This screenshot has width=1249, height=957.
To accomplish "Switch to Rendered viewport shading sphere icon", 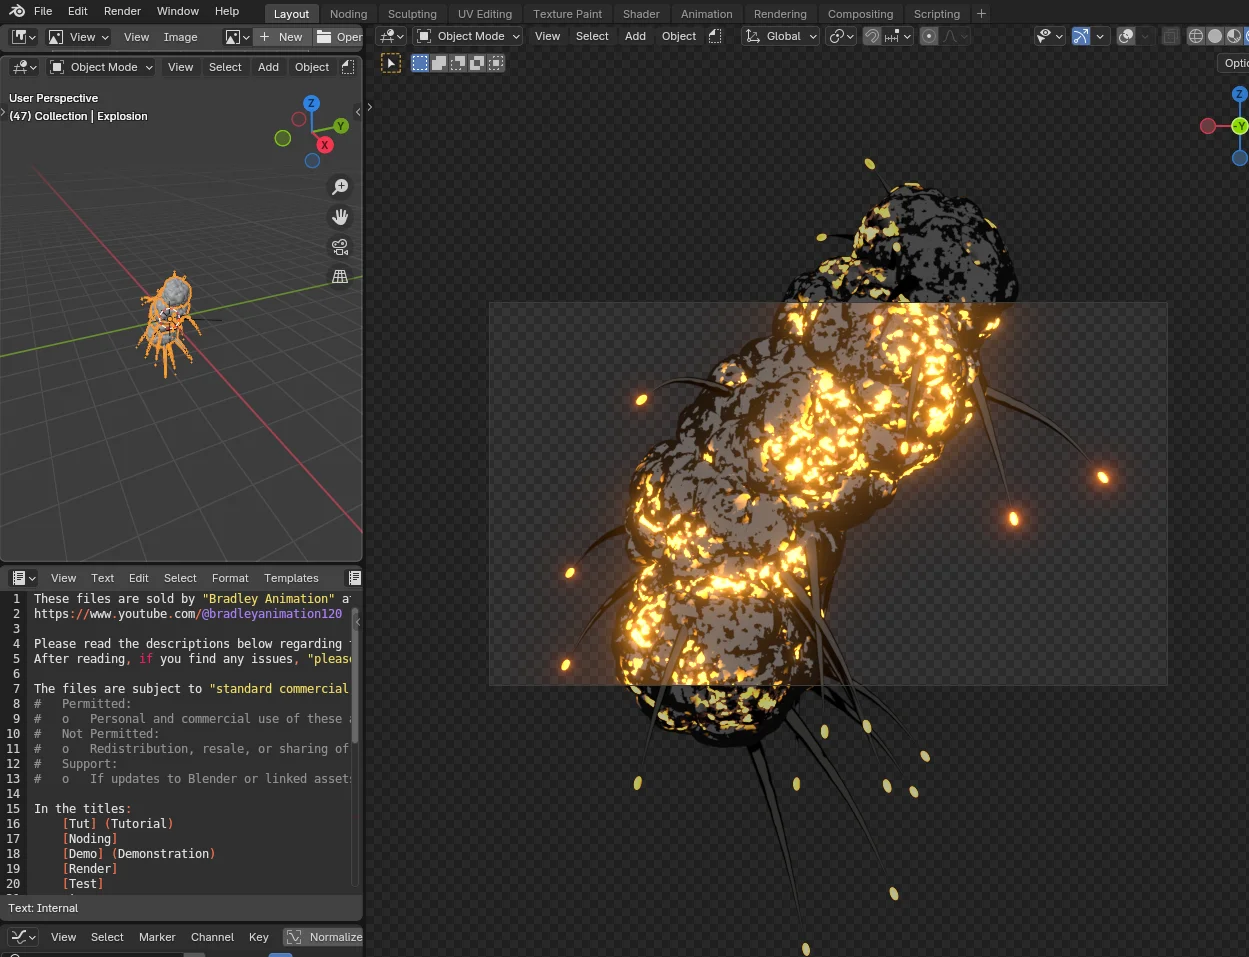I will [1246, 37].
